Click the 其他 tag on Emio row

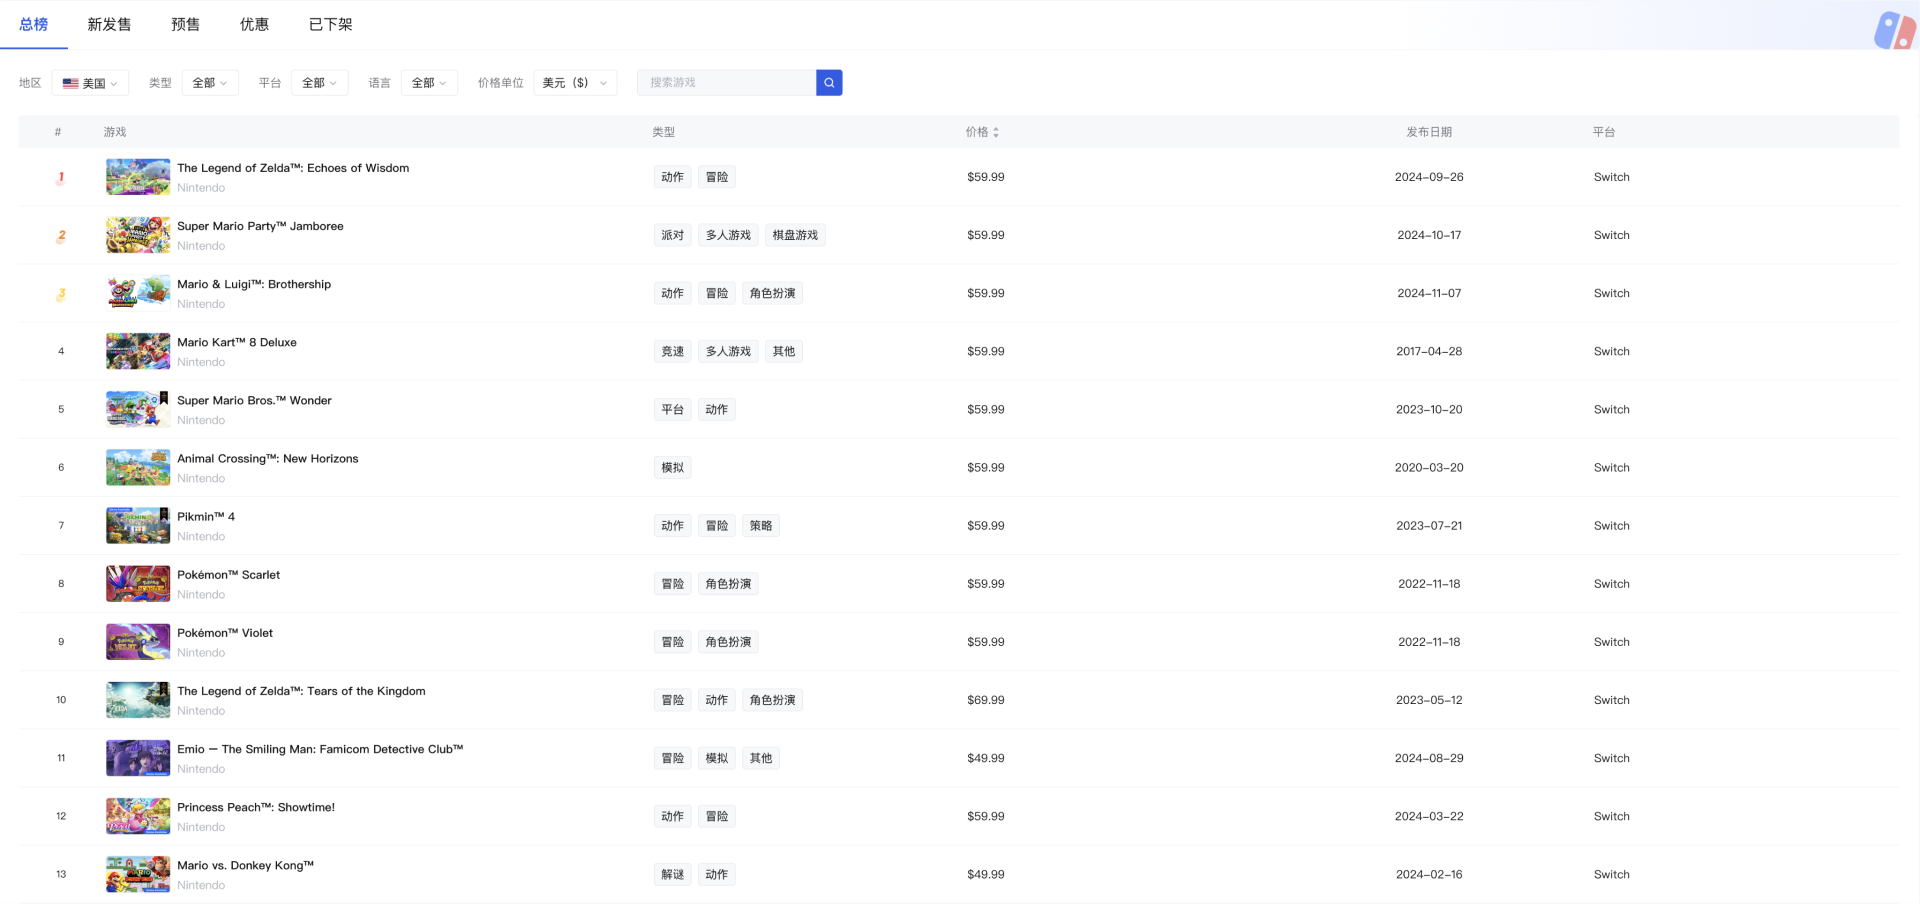pos(761,758)
